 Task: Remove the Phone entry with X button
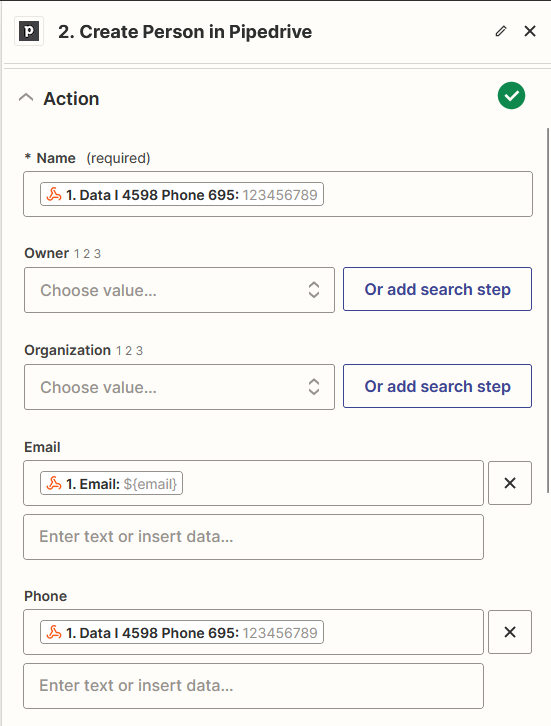point(510,632)
